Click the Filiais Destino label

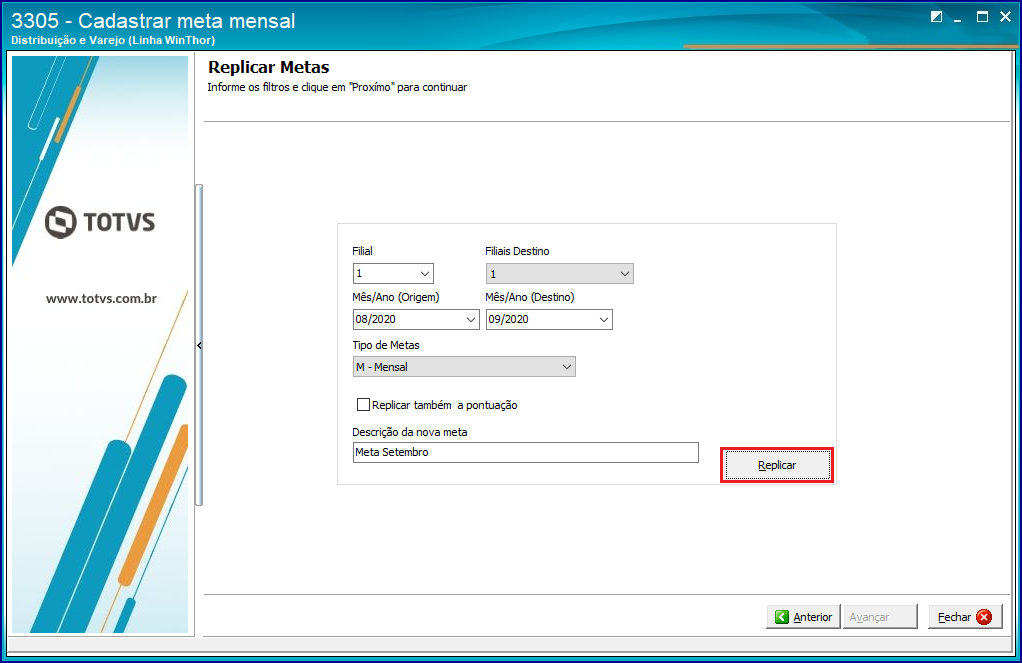(517, 251)
